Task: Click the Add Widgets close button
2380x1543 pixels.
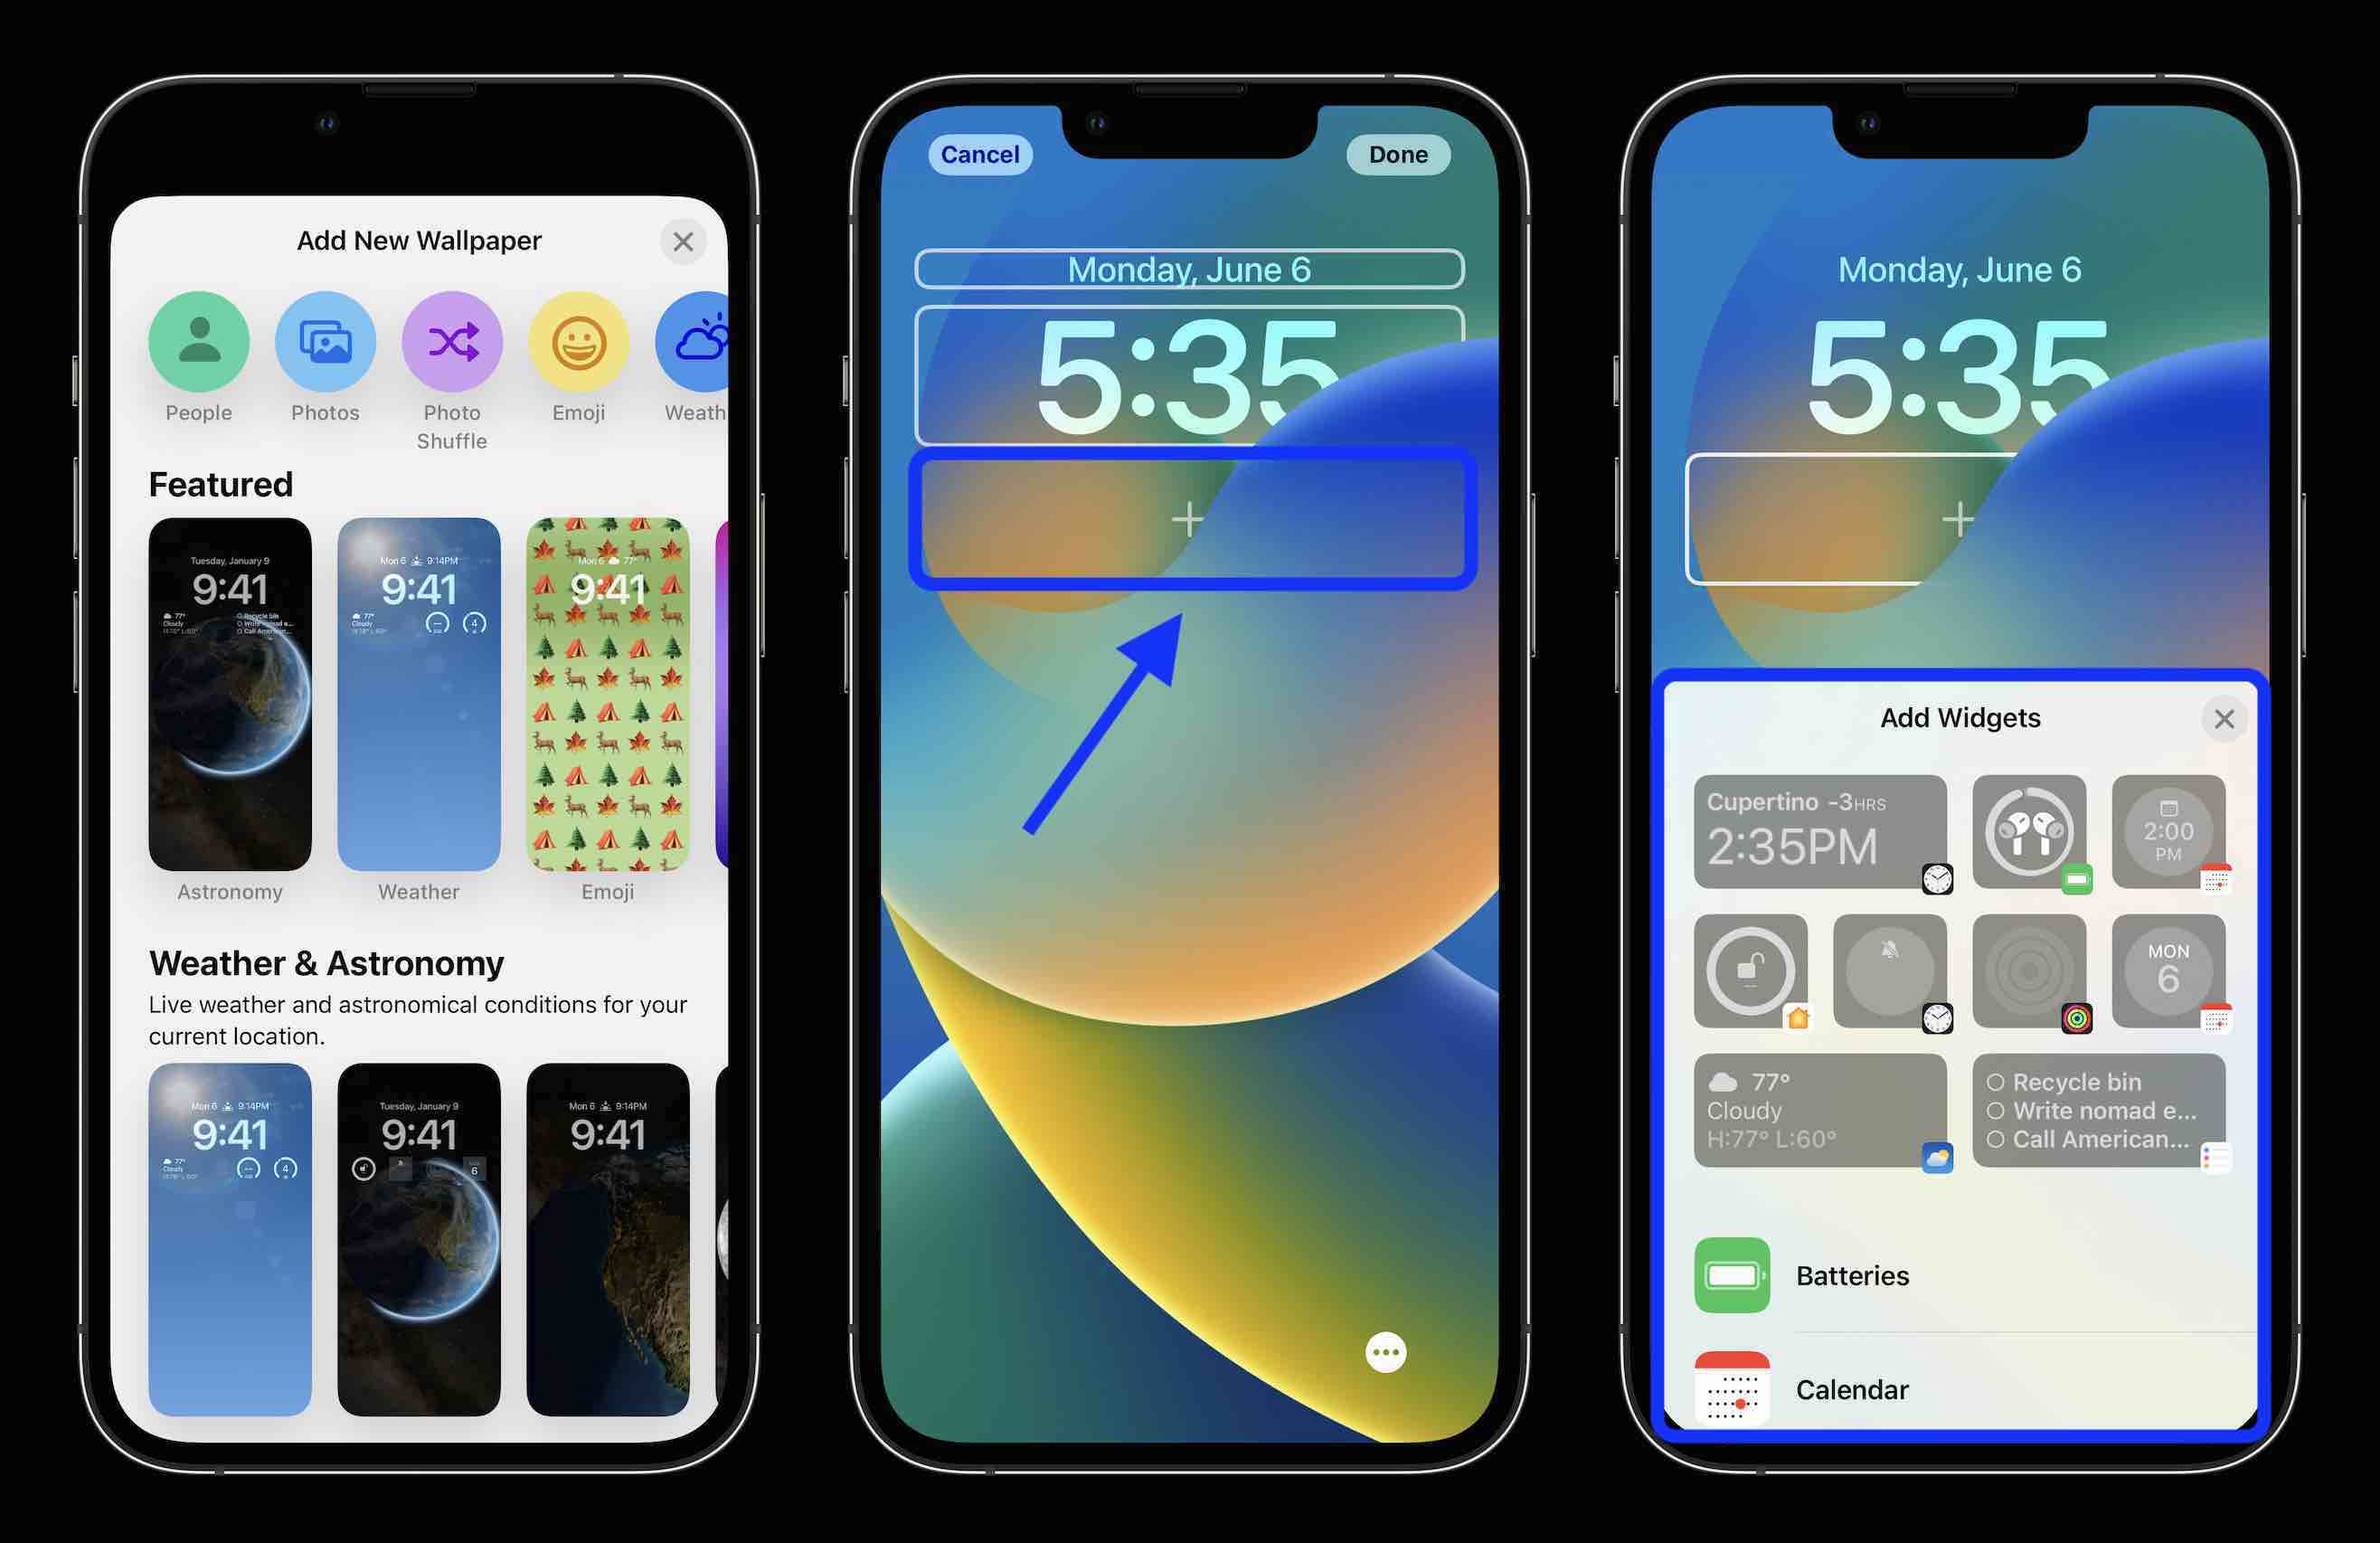Action: [2224, 718]
